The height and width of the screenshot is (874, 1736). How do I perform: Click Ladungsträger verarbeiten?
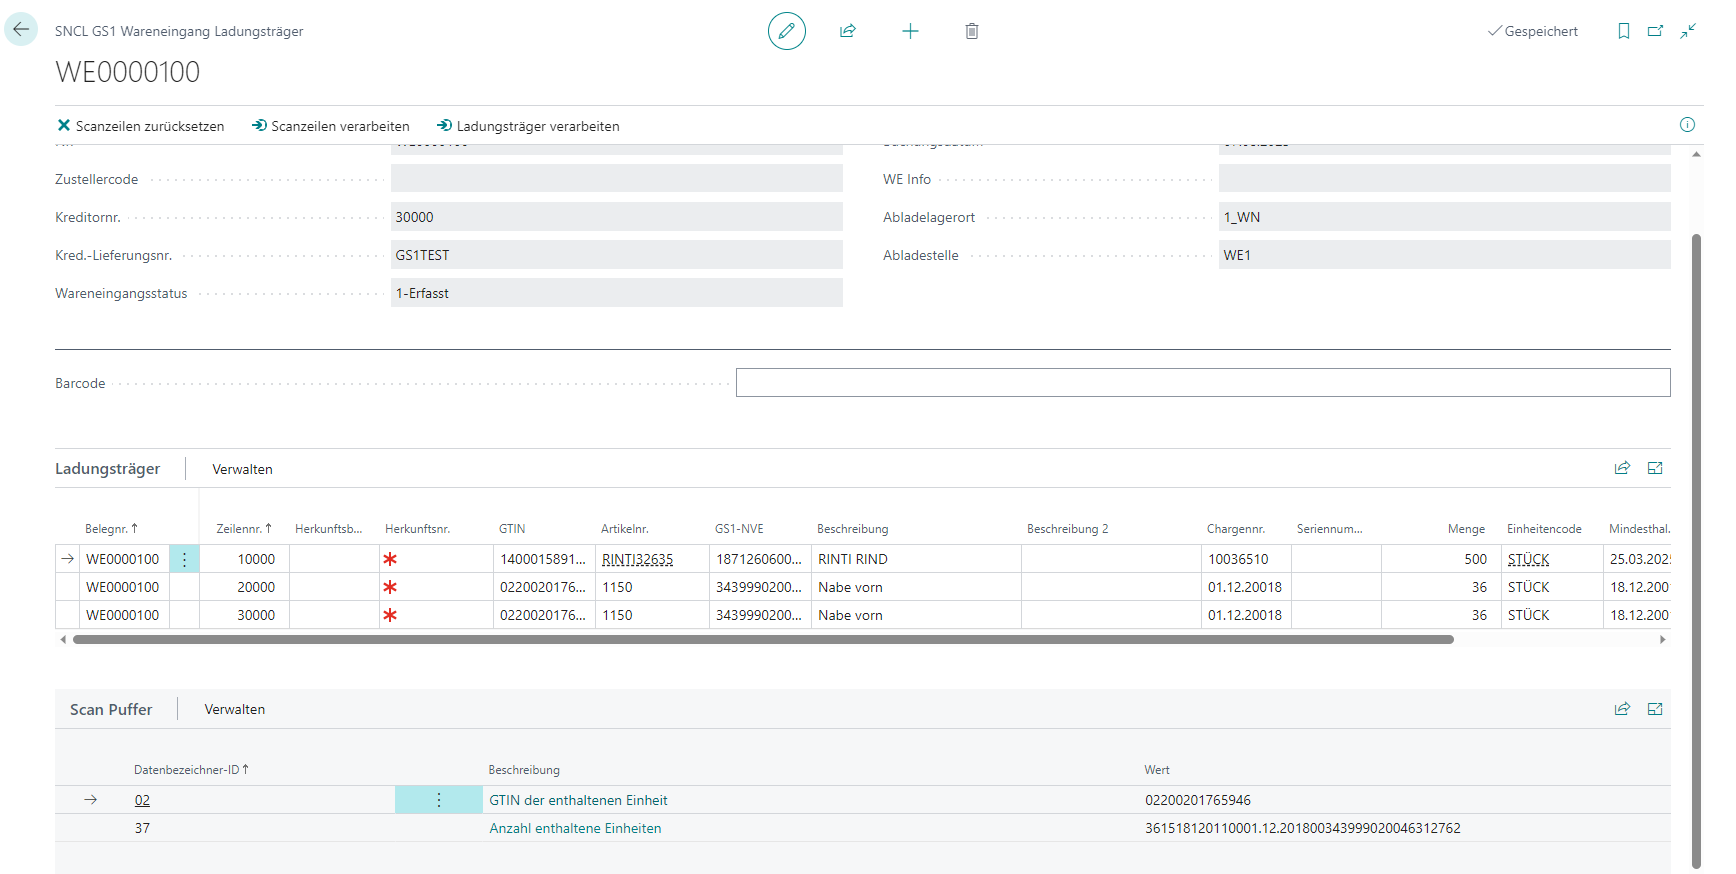pos(528,126)
